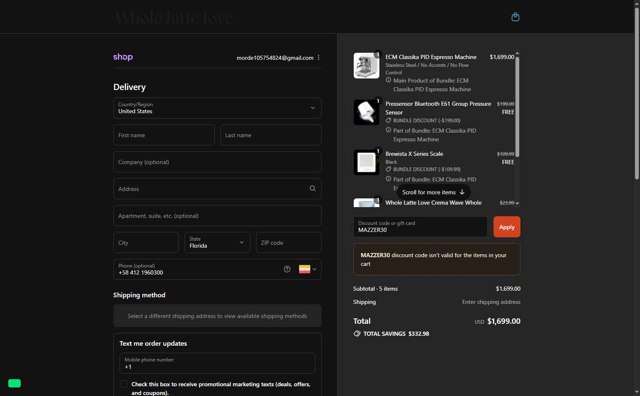This screenshot has width=640, height=396.
Task: Click info icon in Pressensor Part of Bundle
Action: 388,130
